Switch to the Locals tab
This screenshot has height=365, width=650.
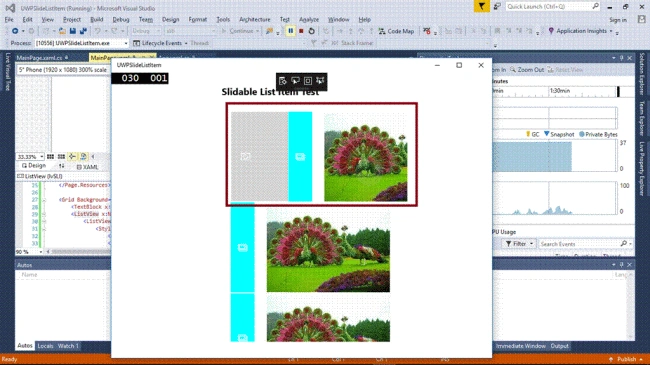[x=45, y=346]
